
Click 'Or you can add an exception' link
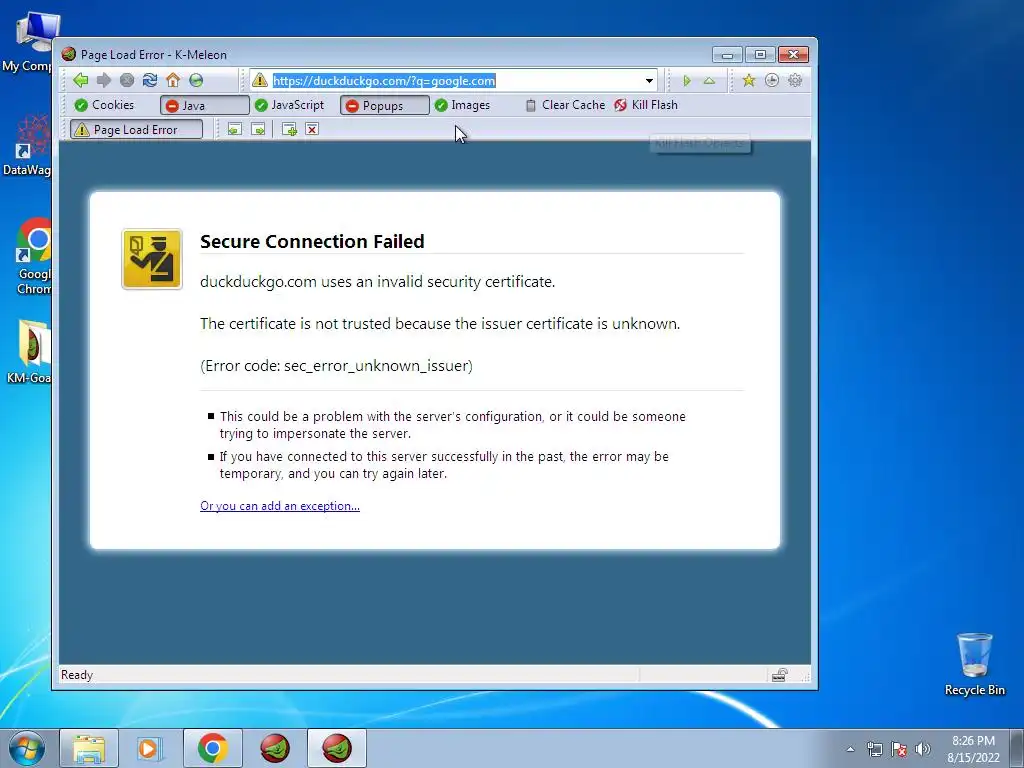coord(280,505)
